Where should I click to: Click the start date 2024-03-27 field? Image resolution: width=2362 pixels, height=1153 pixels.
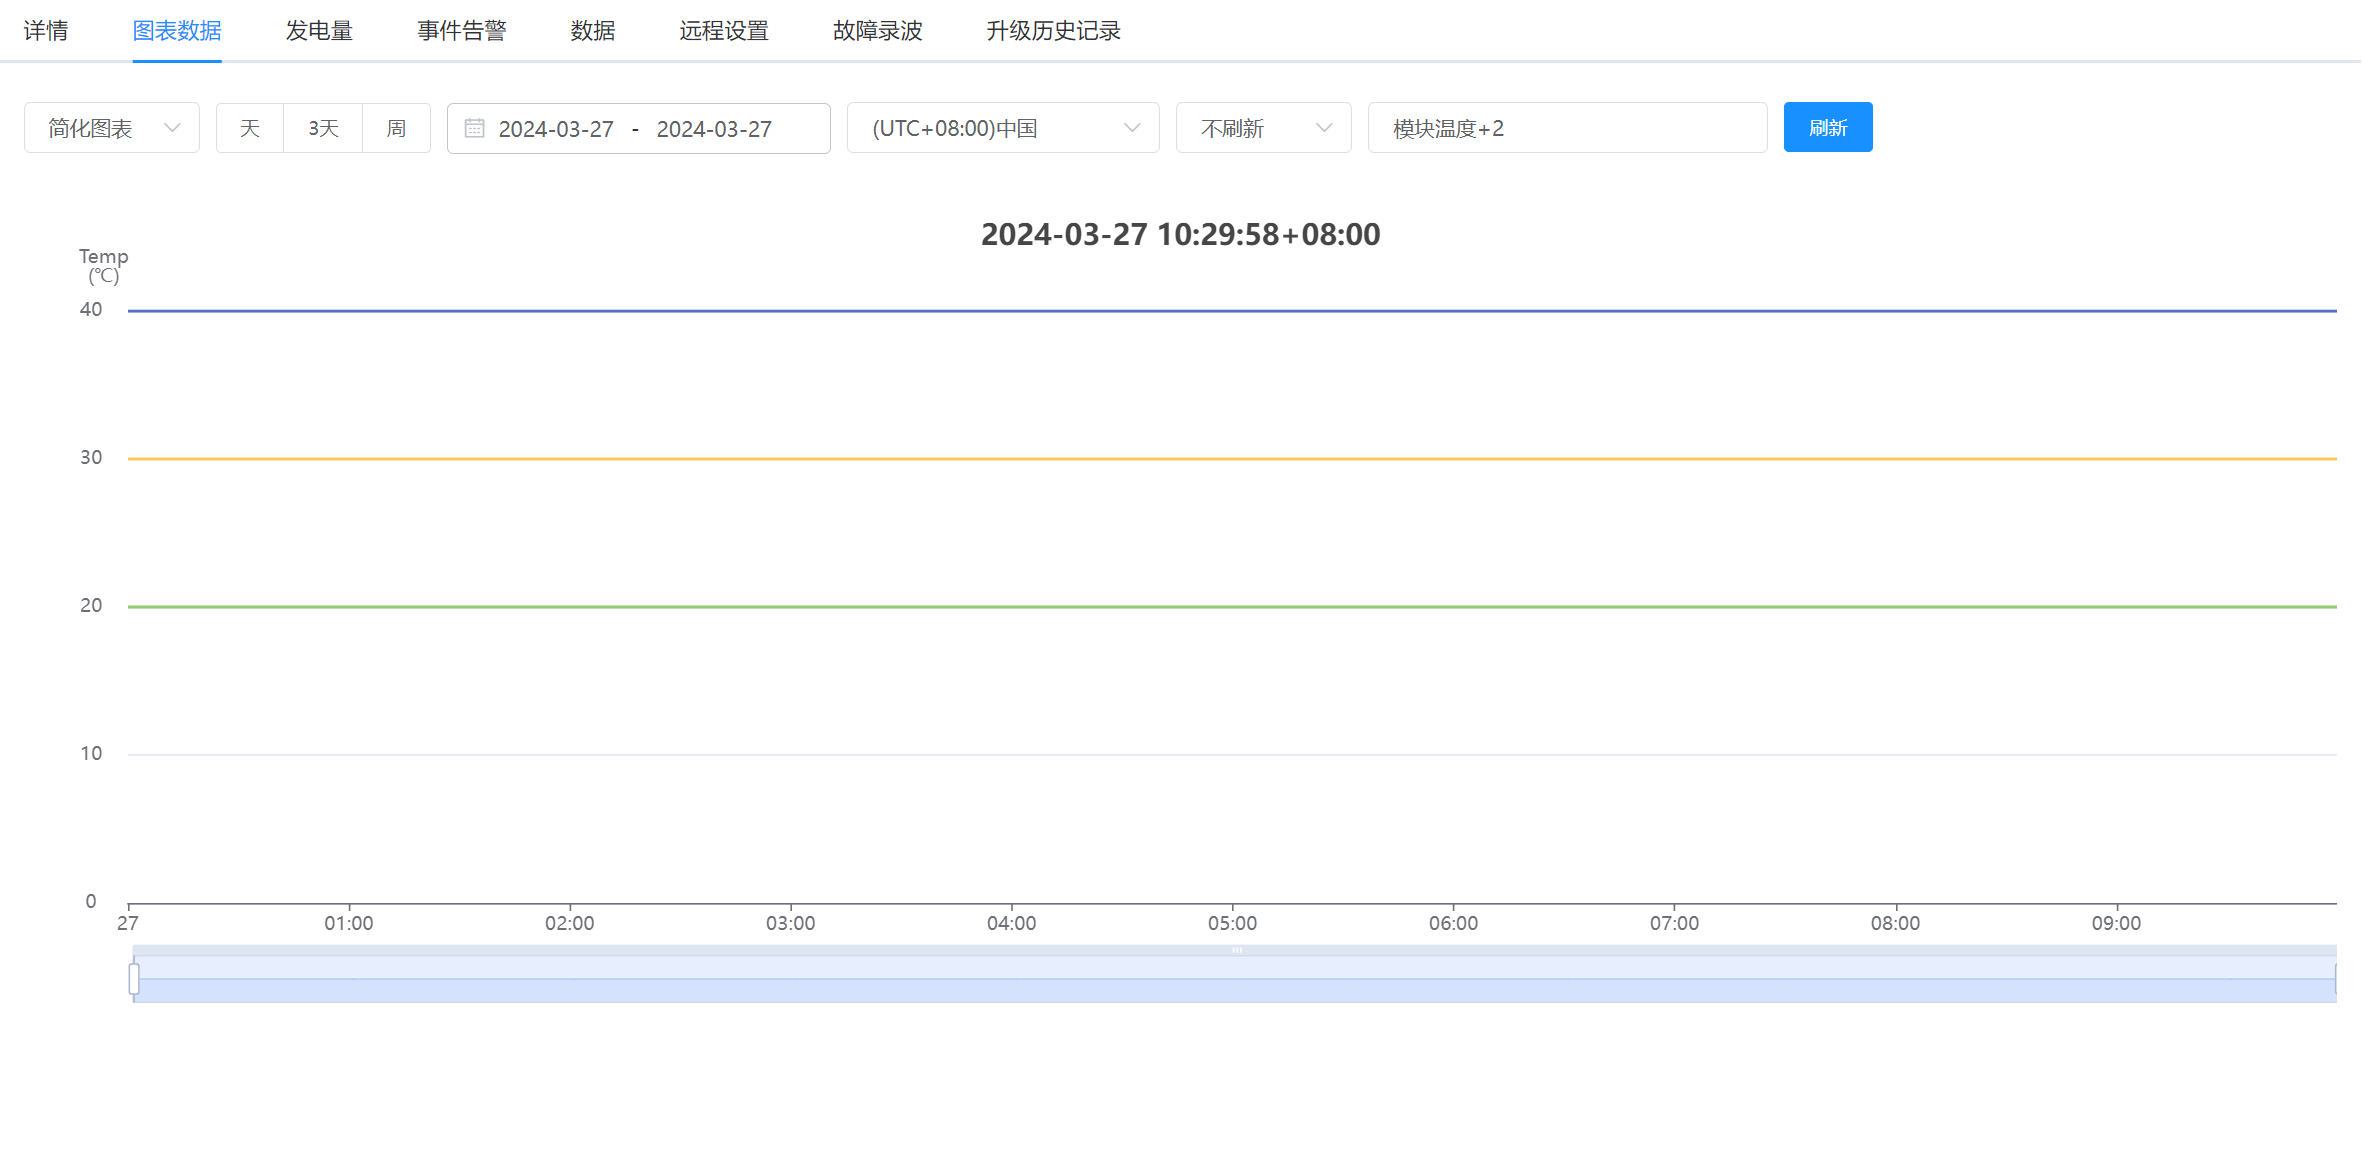556,129
